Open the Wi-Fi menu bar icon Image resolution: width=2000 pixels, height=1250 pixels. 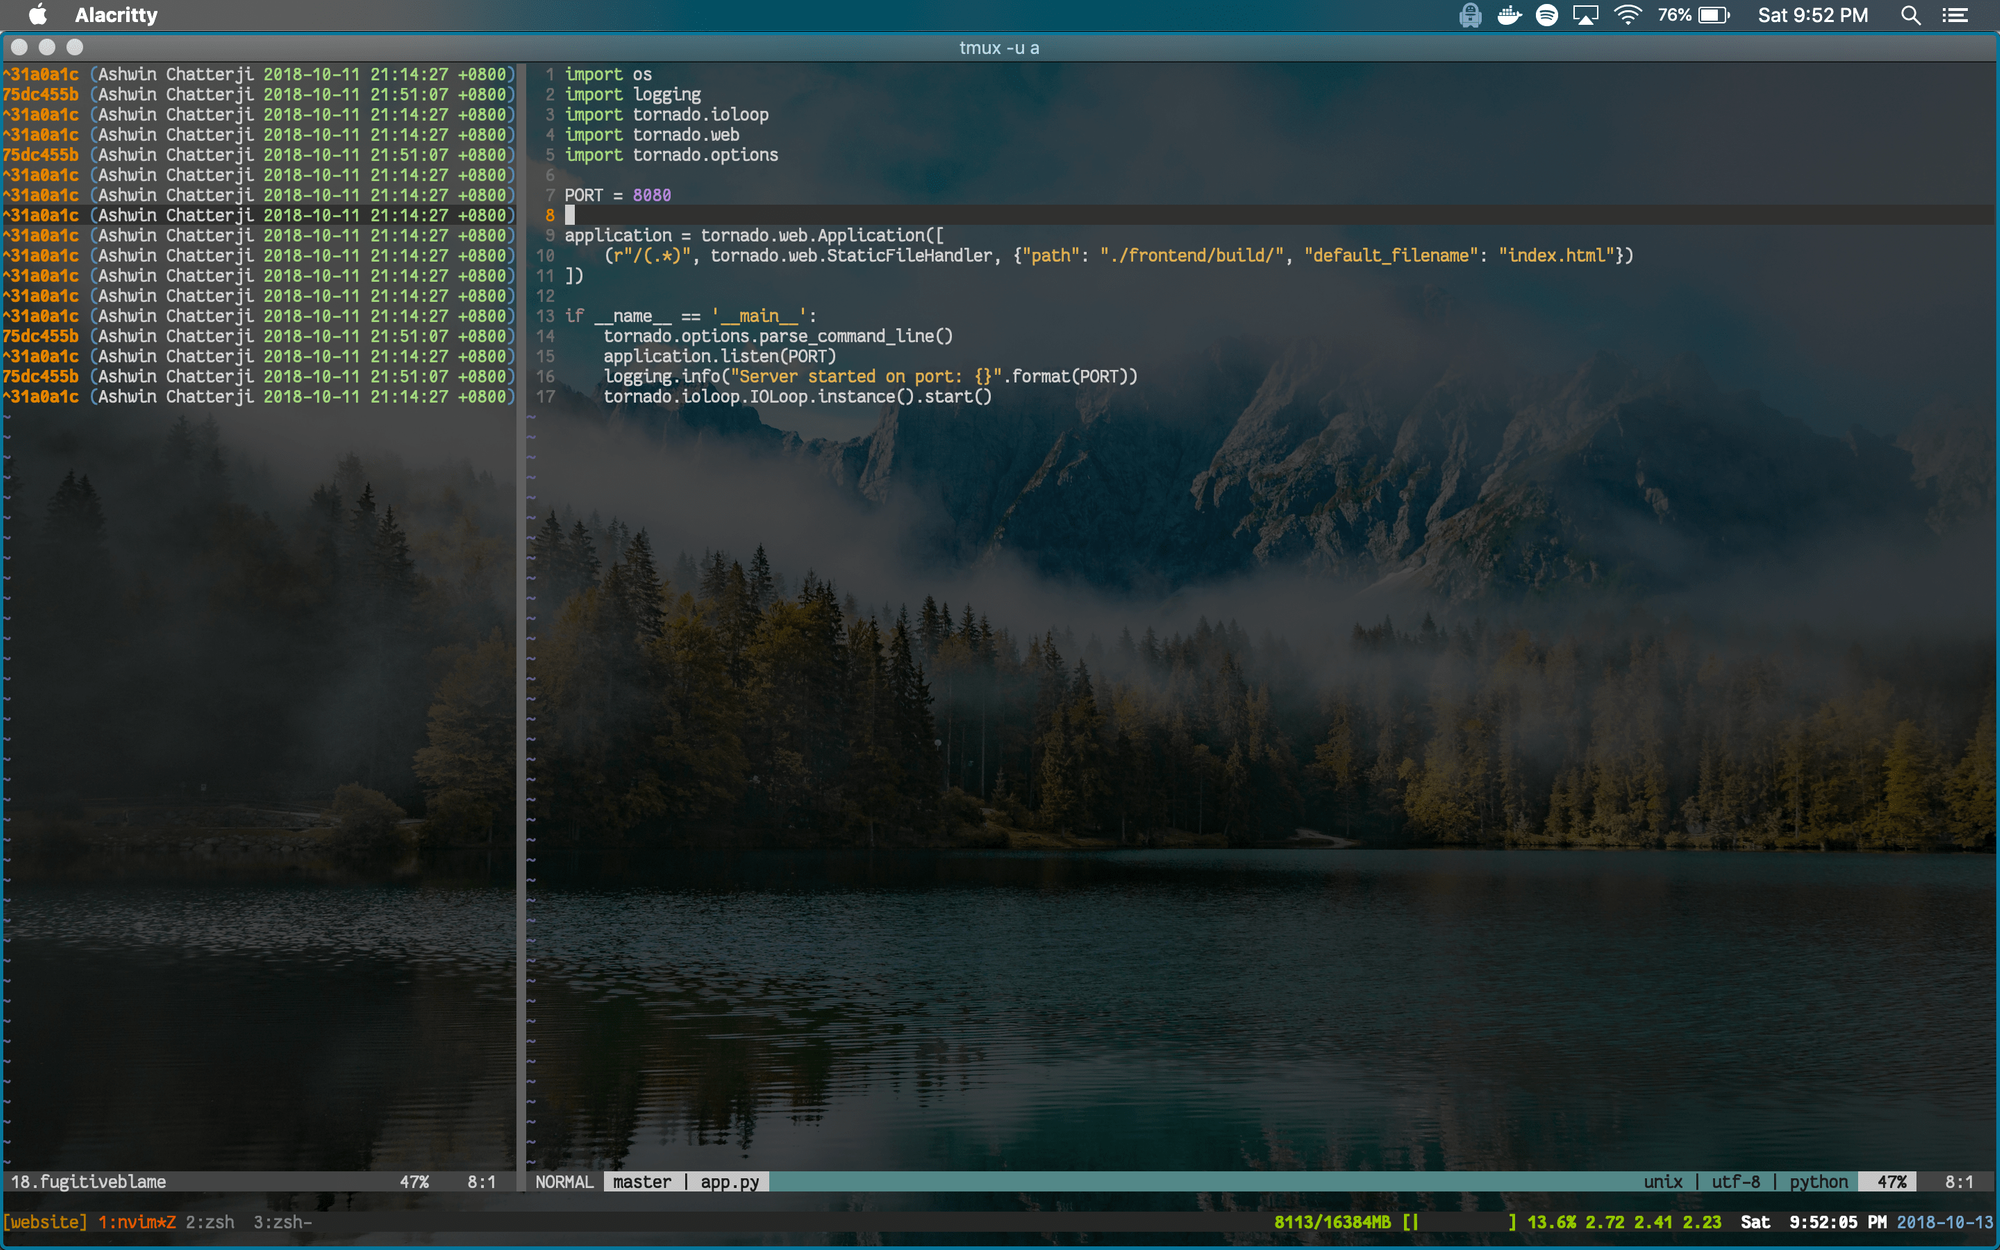1628,15
